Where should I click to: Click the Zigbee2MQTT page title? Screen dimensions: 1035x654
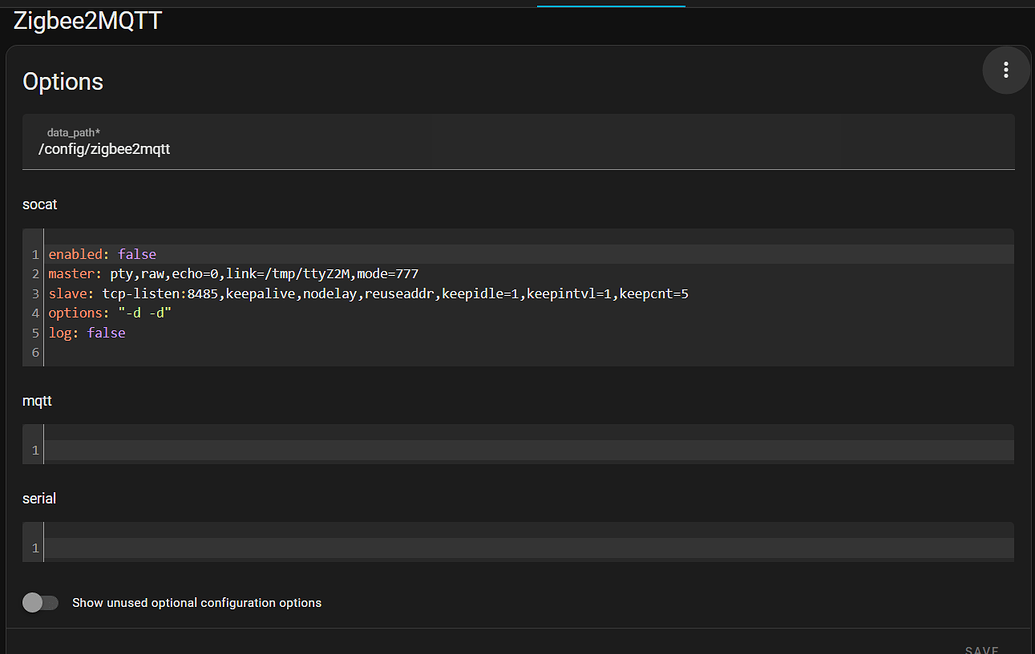click(88, 21)
